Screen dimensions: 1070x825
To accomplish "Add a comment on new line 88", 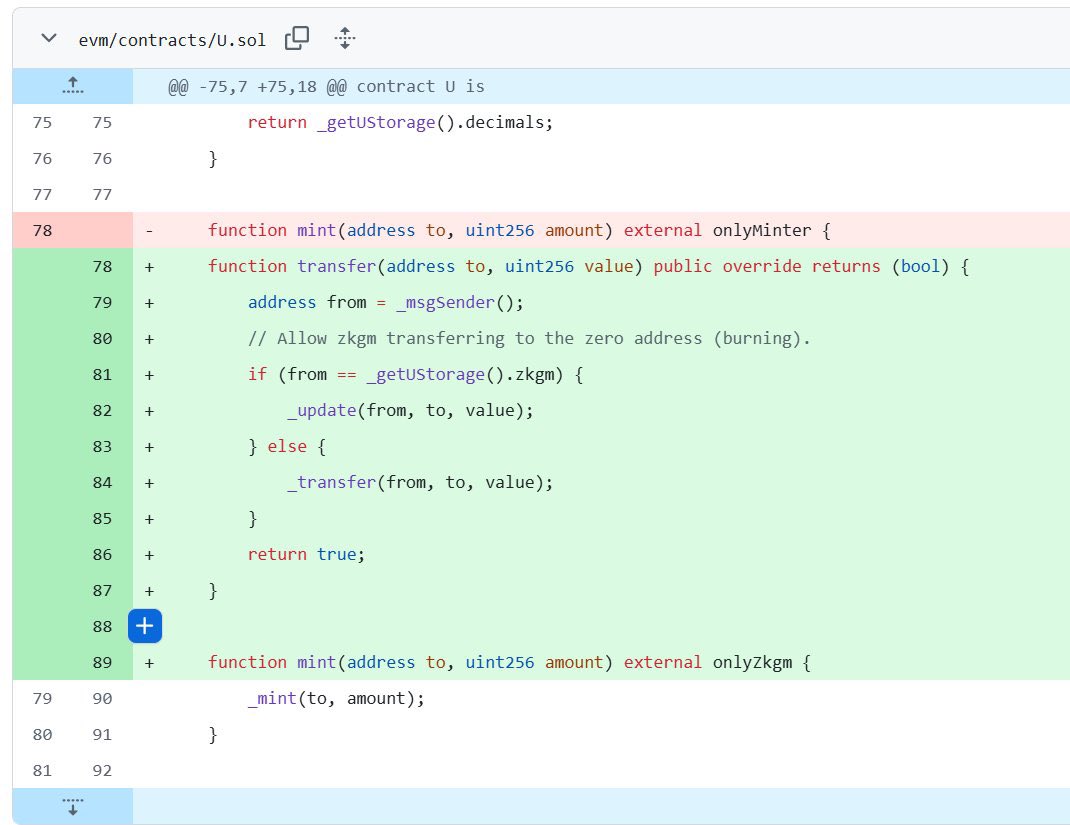I will point(145,626).
